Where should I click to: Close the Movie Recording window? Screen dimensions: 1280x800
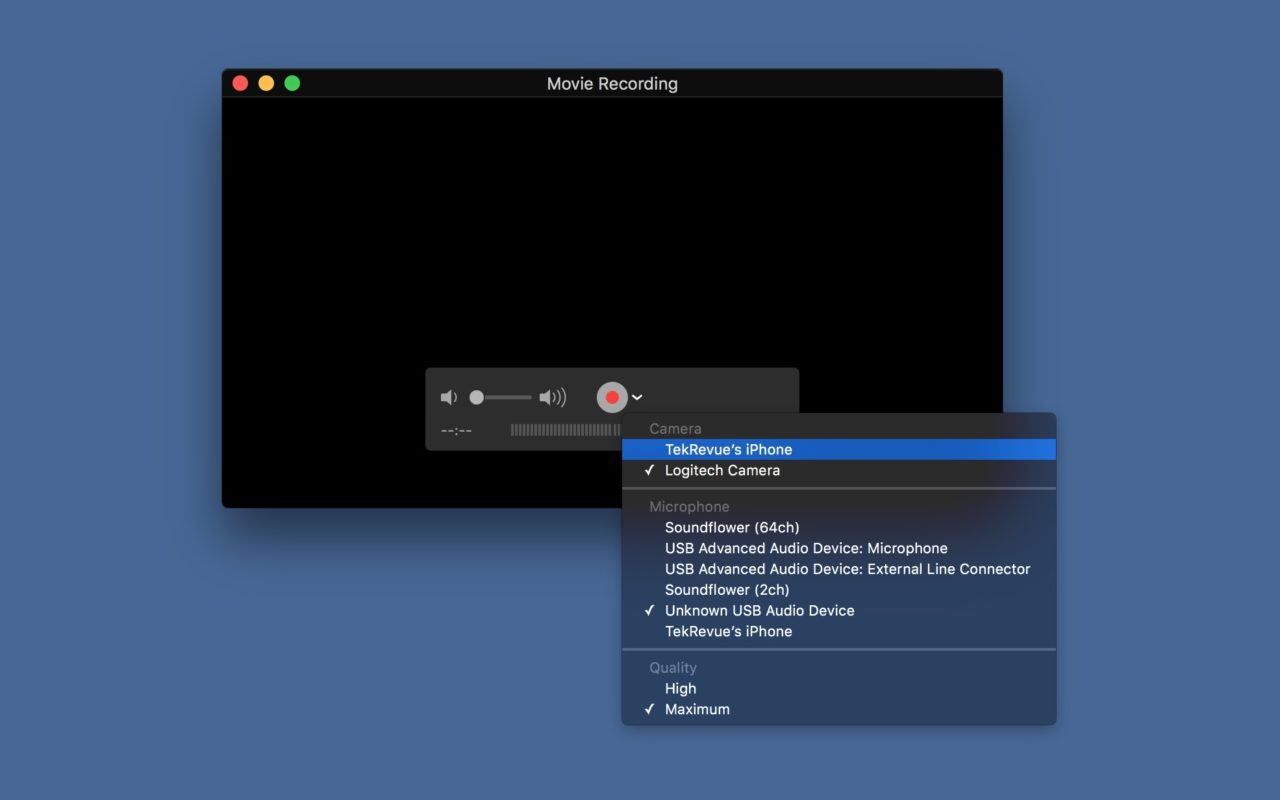240,83
